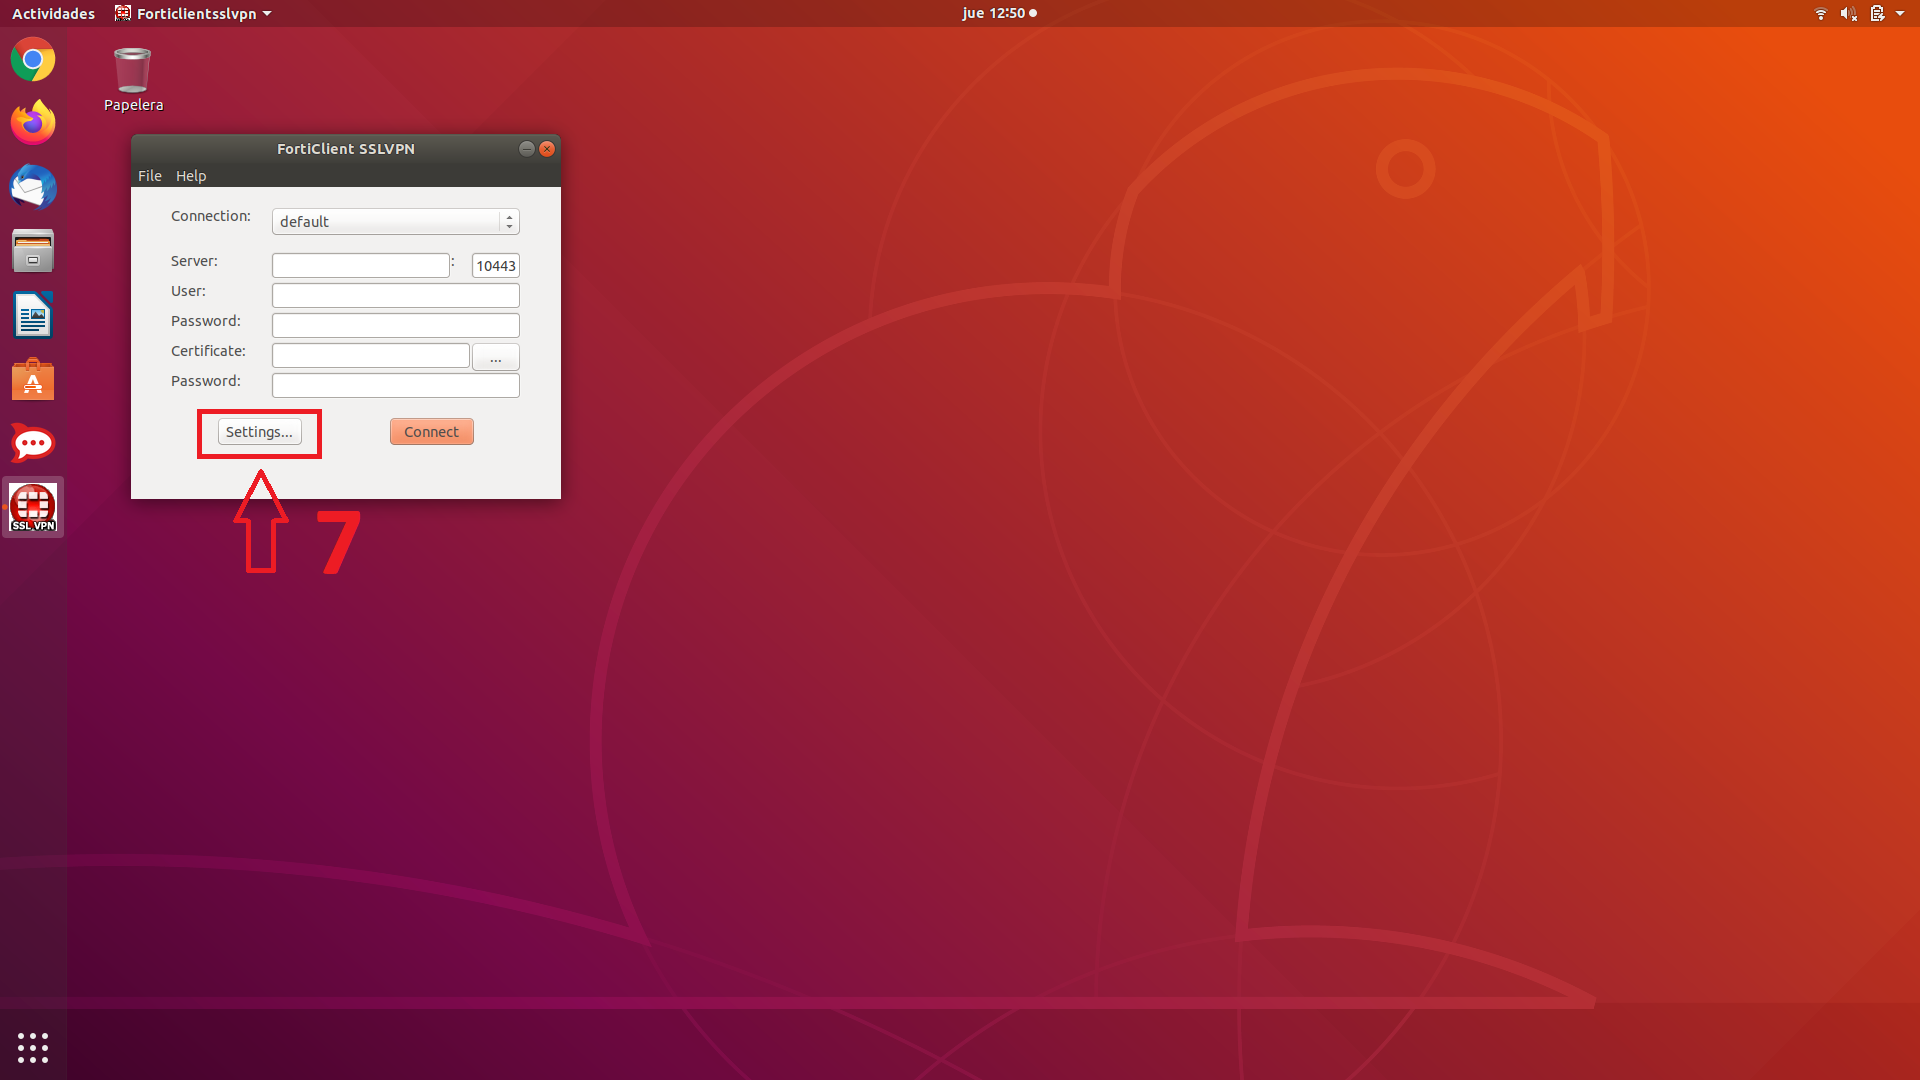This screenshot has height=1080, width=1920.
Task: Open the Files manager icon
Action: (x=33, y=251)
